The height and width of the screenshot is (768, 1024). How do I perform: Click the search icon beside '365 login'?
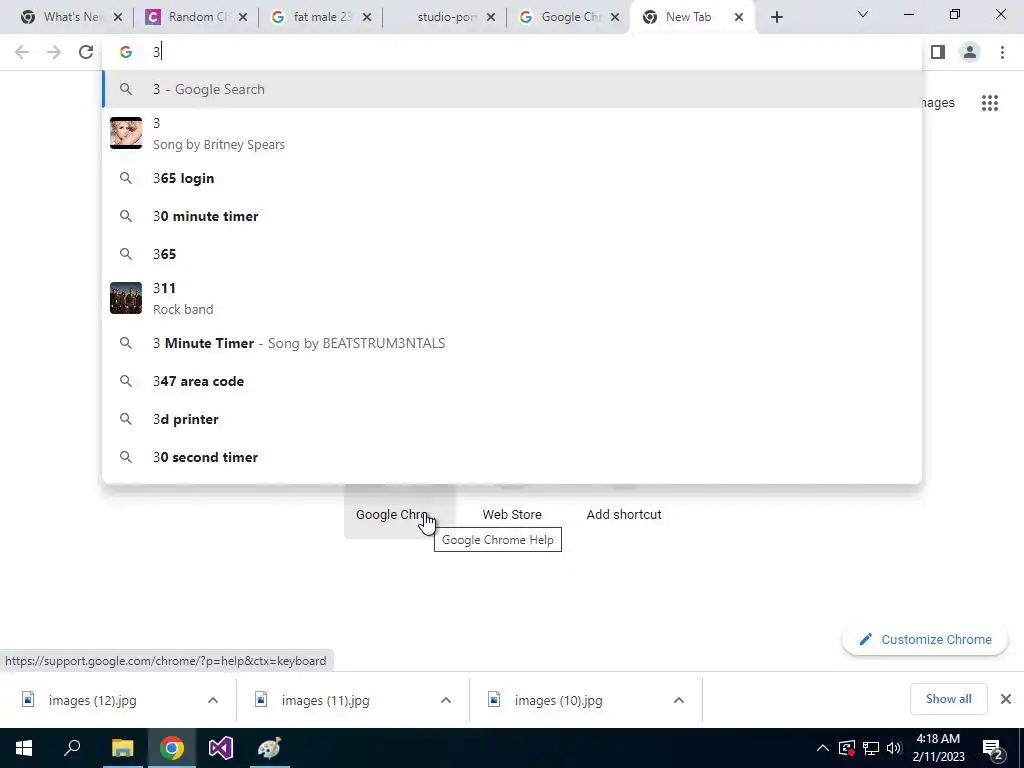click(126, 178)
